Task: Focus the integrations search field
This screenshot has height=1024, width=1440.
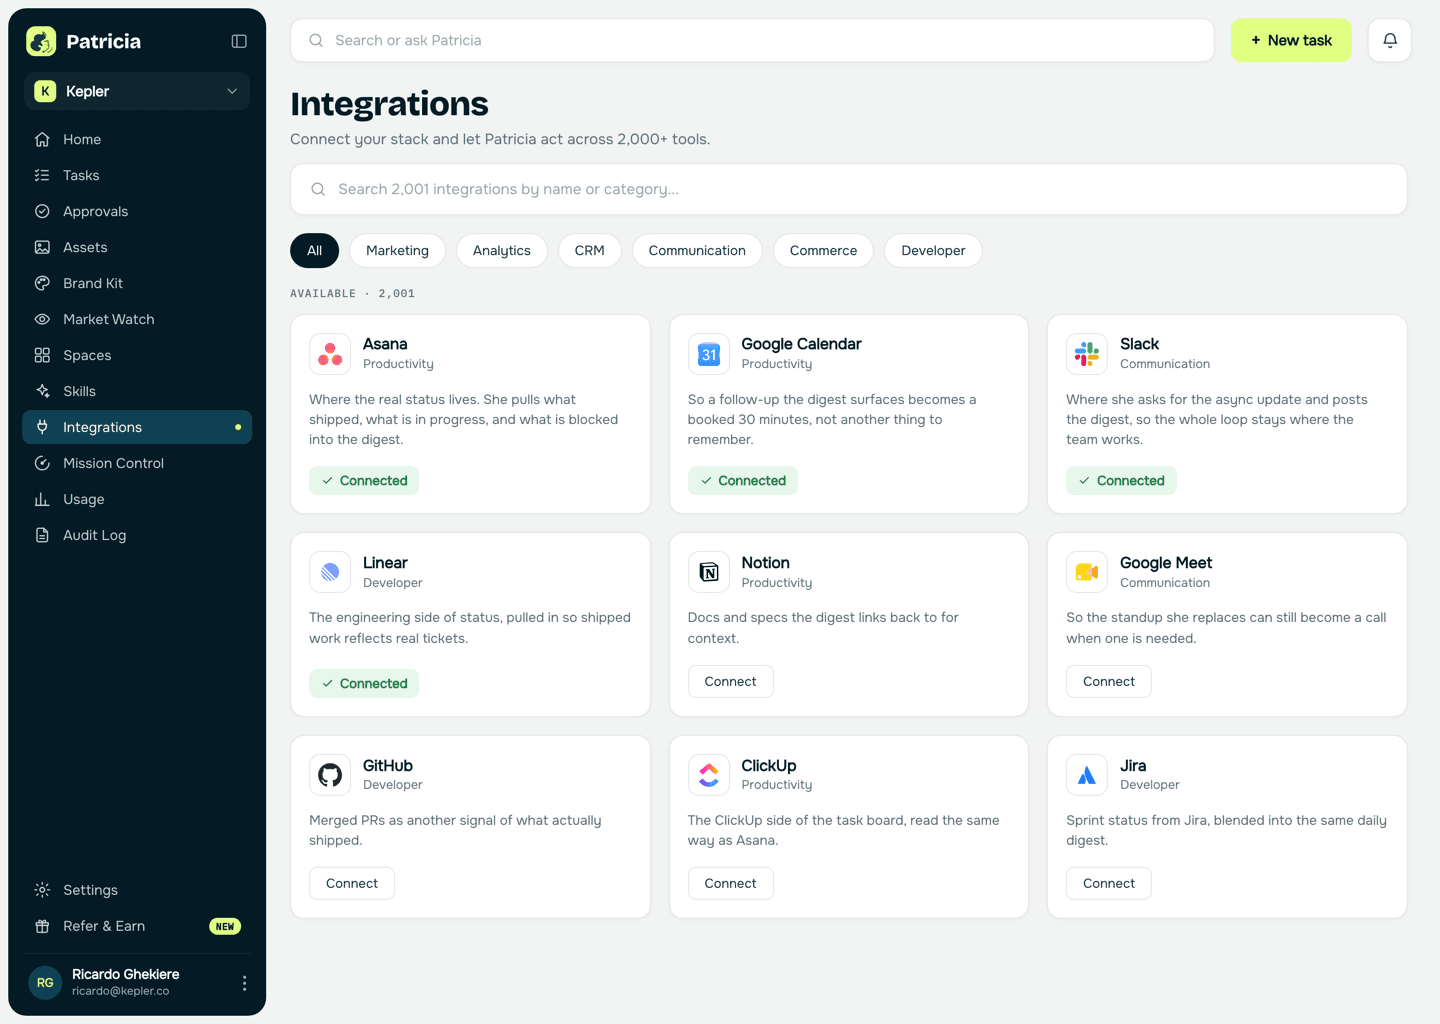Action: coord(848,189)
